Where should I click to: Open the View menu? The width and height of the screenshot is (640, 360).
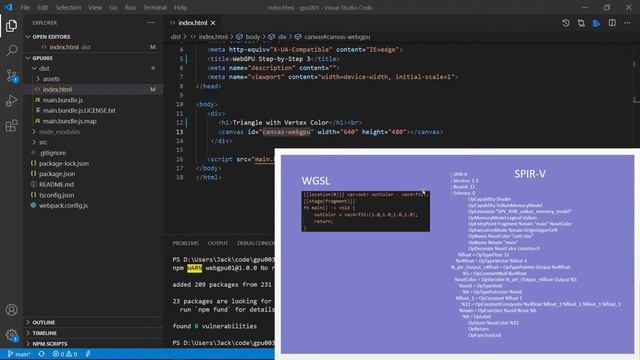95,7
